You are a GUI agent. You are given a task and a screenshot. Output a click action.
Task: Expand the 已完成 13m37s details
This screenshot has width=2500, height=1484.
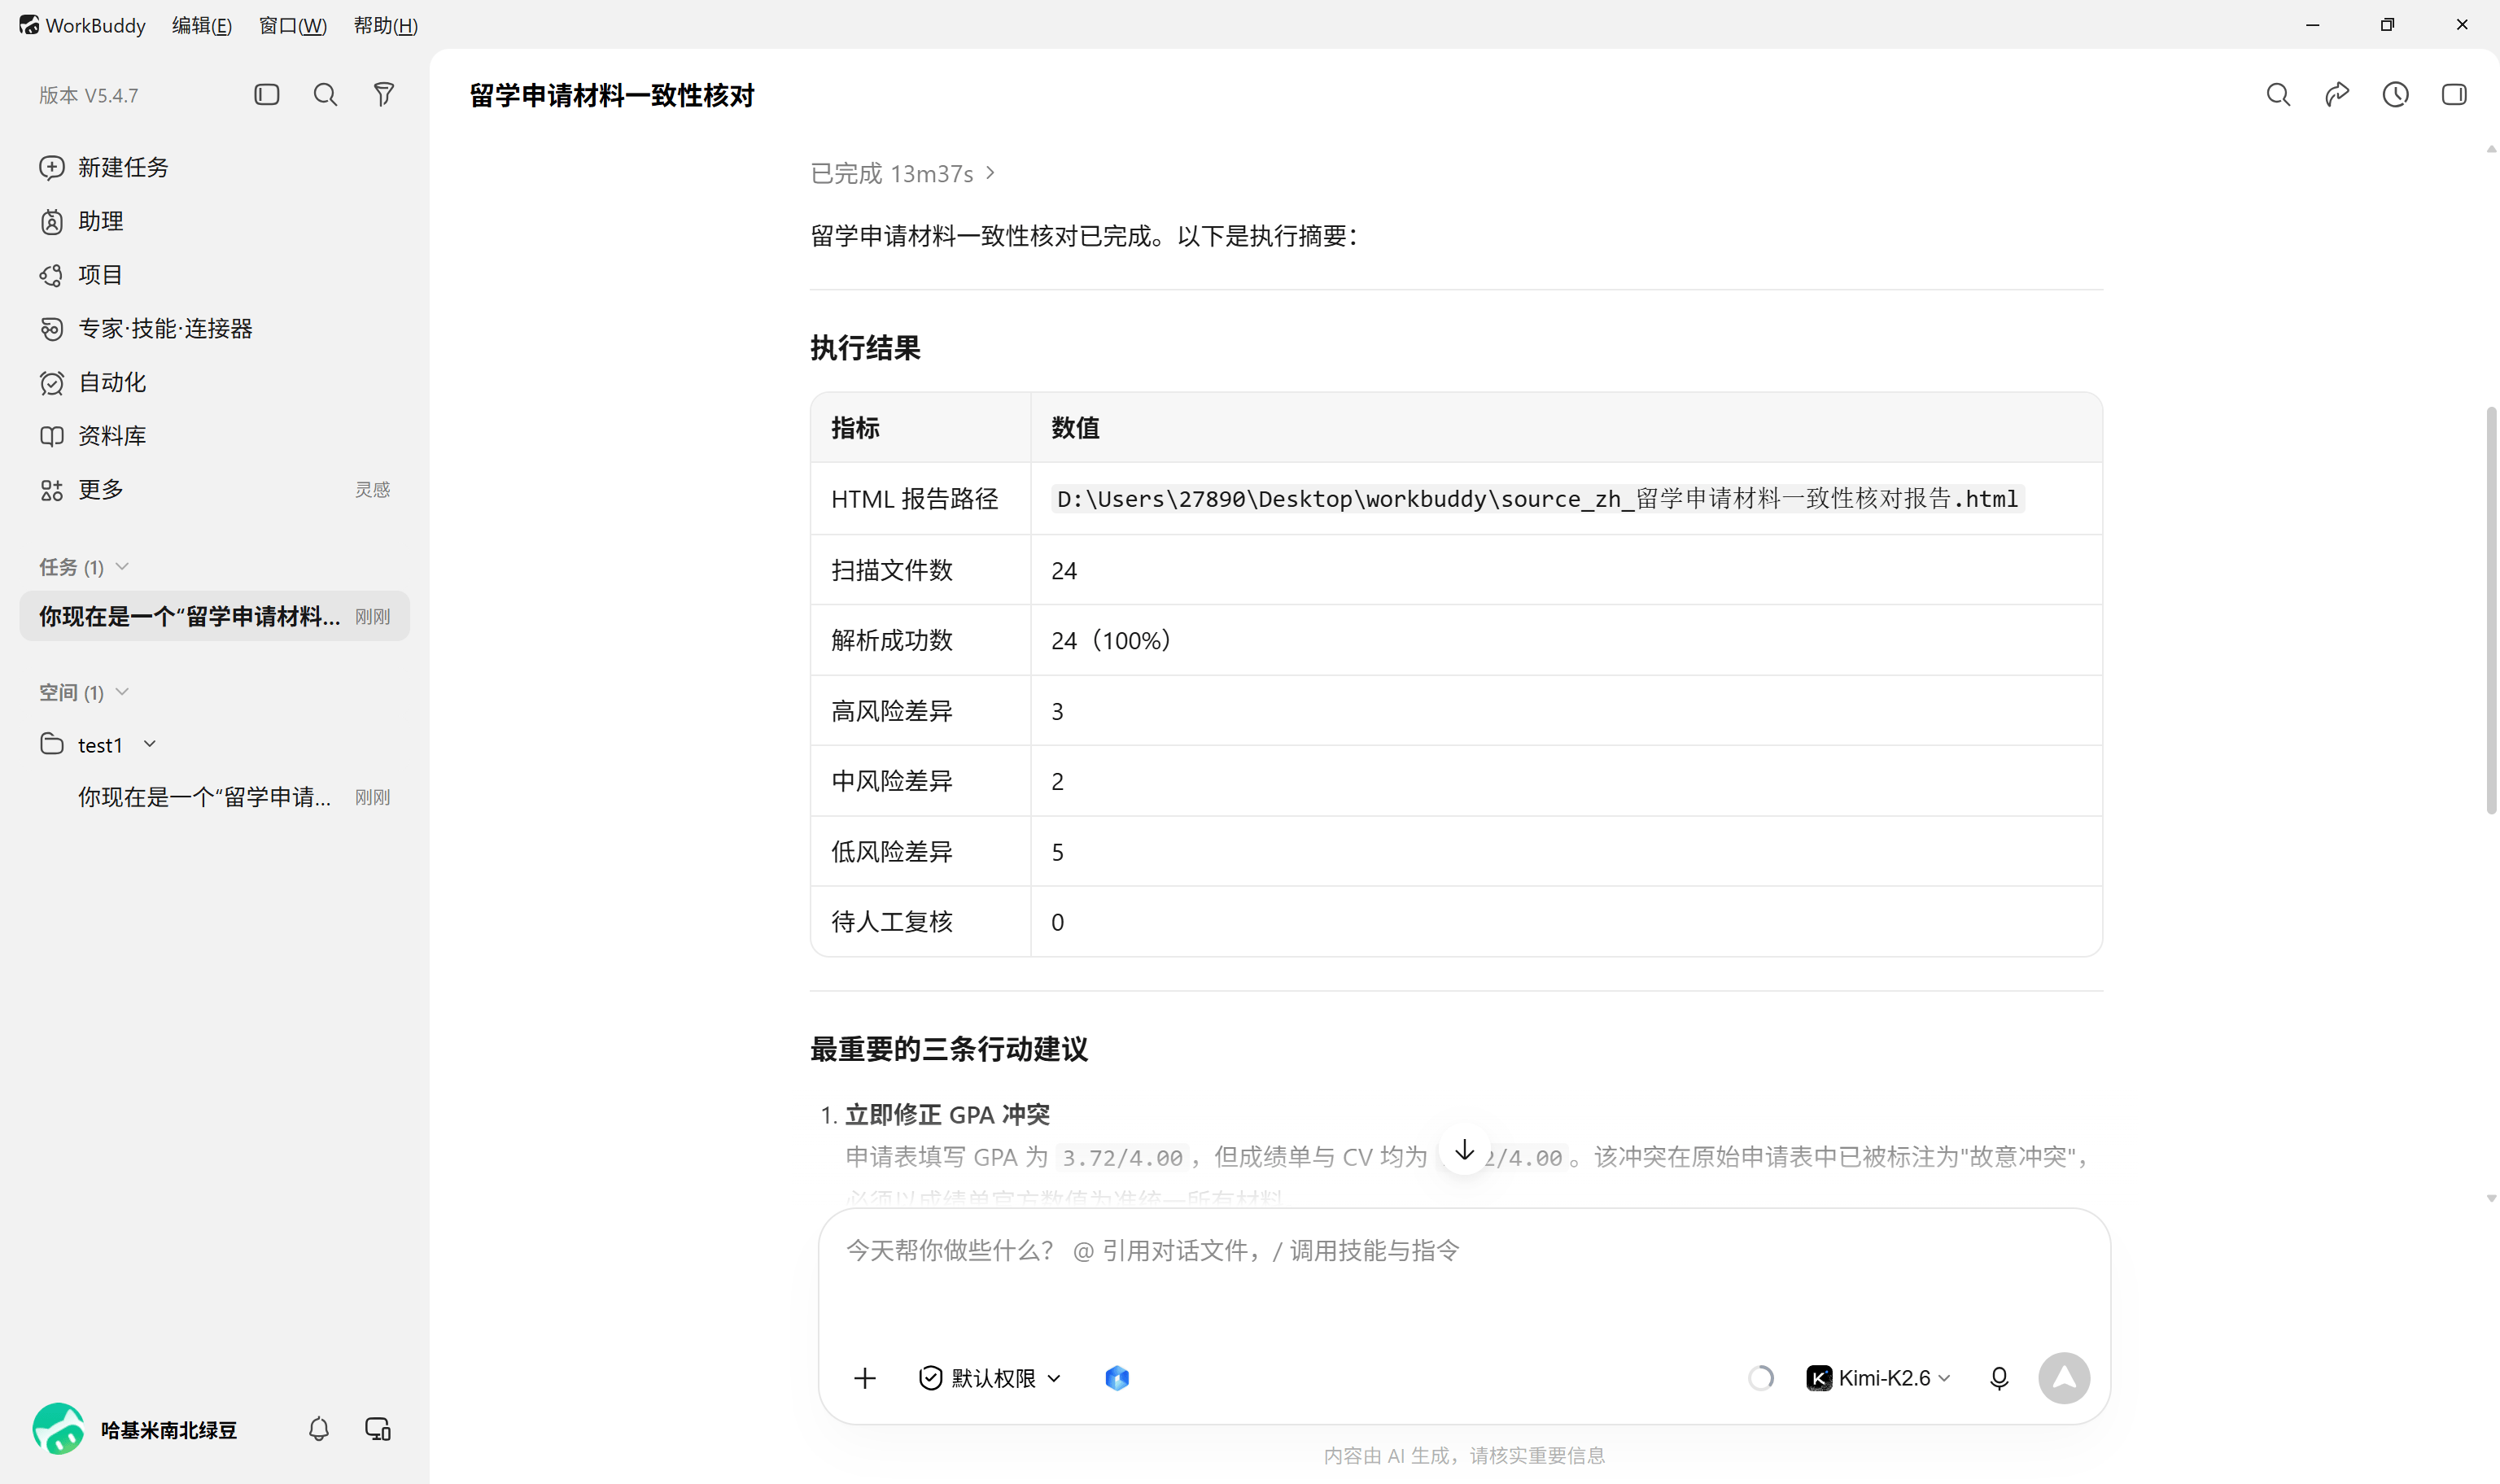click(x=902, y=174)
